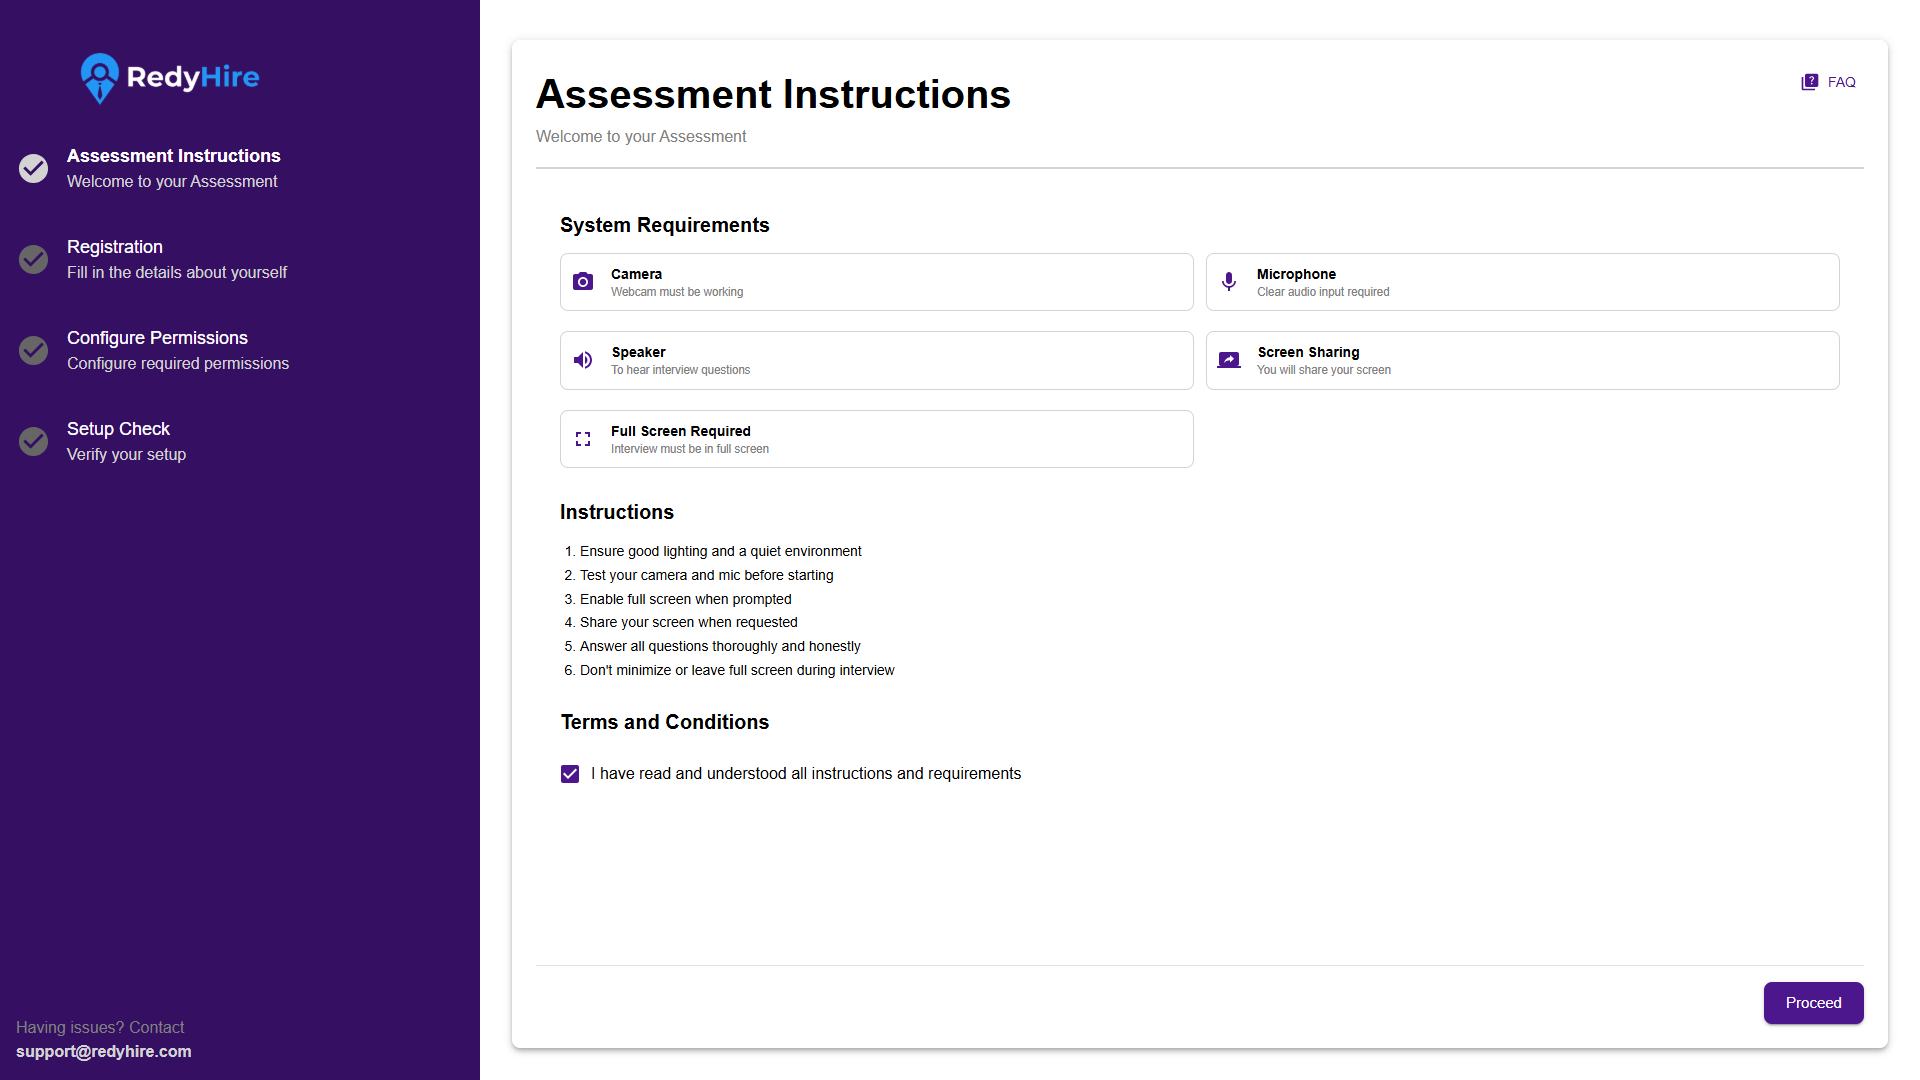This screenshot has width=1920, height=1080.
Task: Go to the Registration step
Action: point(176,259)
